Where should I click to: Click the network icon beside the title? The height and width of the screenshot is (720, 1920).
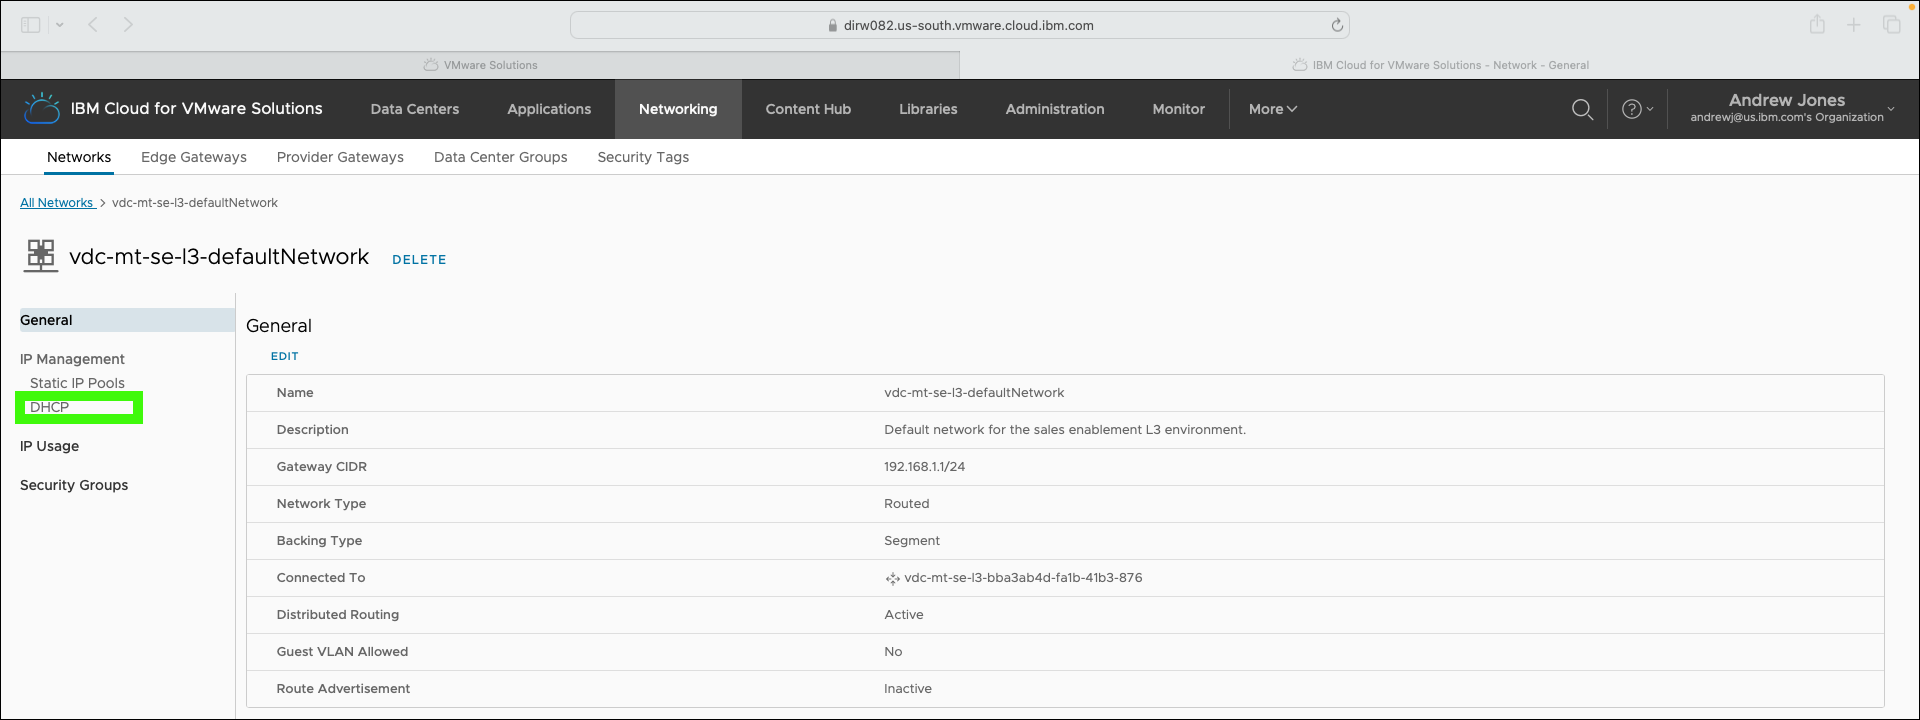41,256
